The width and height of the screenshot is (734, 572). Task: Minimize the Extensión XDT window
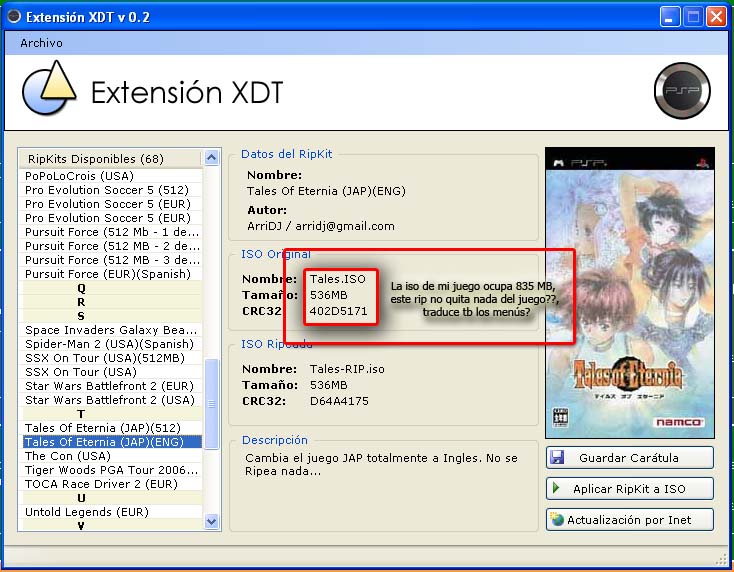pos(670,17)
